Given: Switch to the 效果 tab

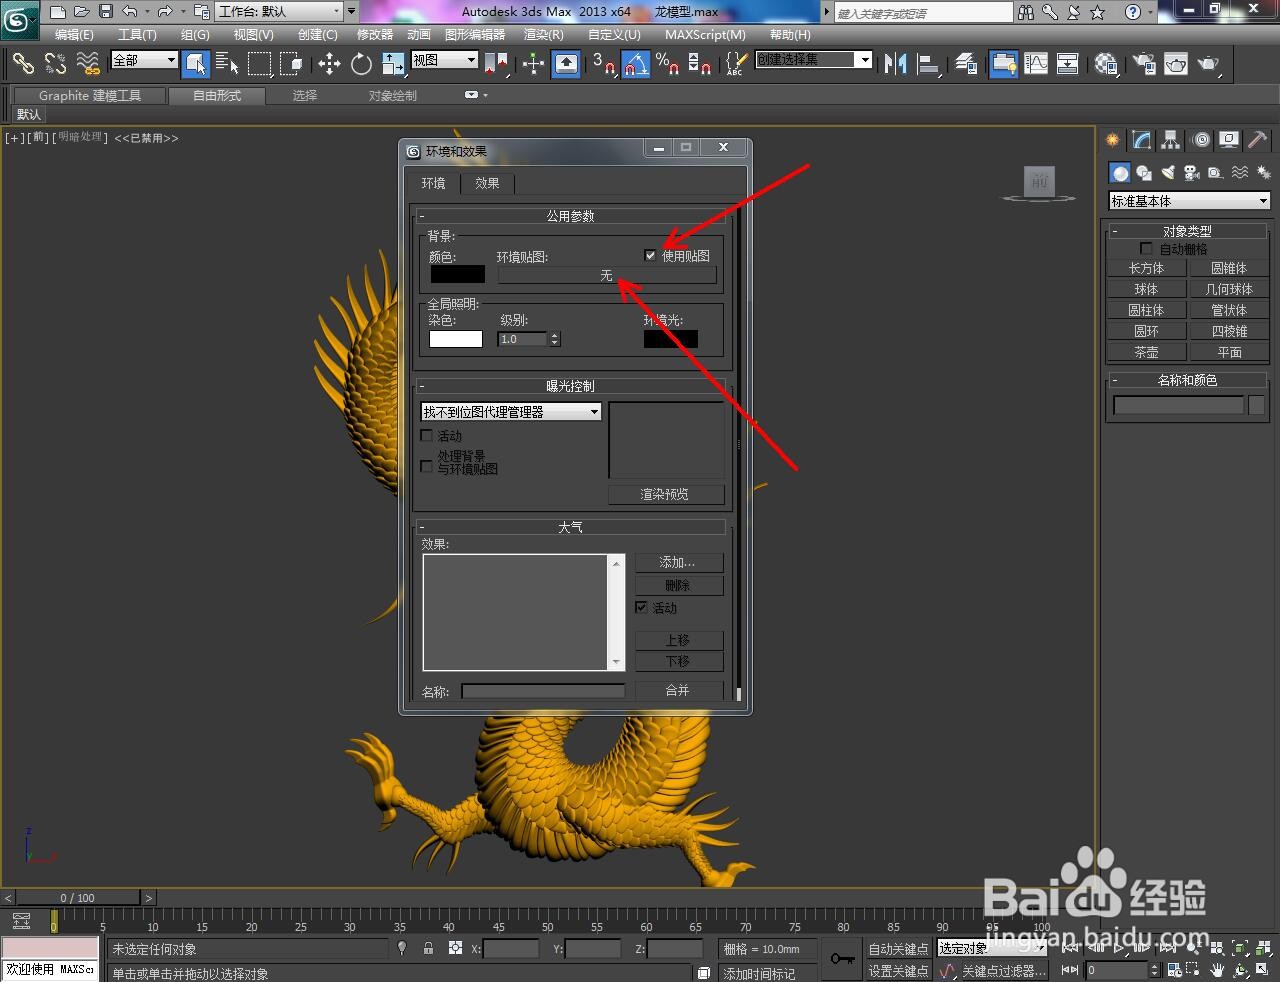Looking at the screenshot, I should [487, 183].
